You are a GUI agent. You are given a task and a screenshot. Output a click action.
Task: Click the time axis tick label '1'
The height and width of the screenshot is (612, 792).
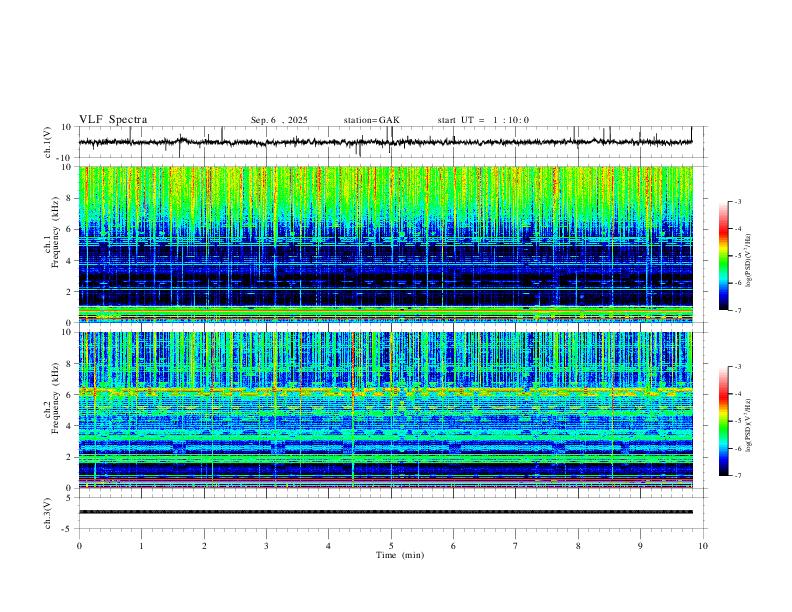tap(141, 546)
